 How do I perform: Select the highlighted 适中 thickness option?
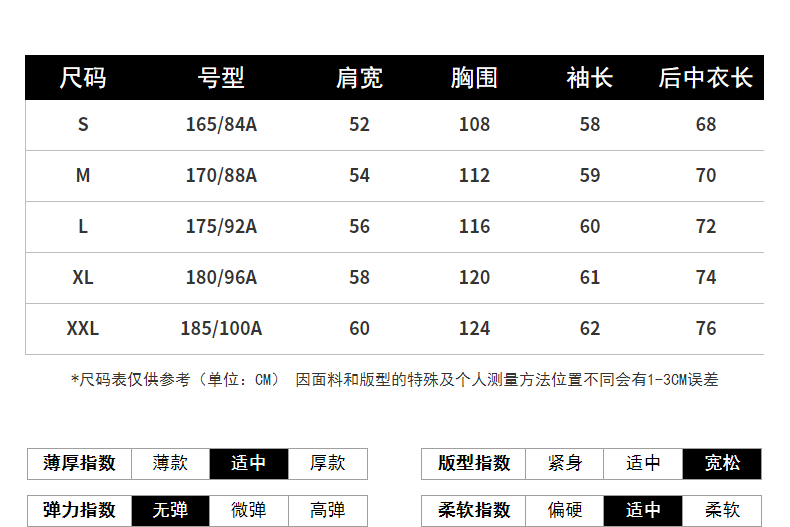coord(249,464)
